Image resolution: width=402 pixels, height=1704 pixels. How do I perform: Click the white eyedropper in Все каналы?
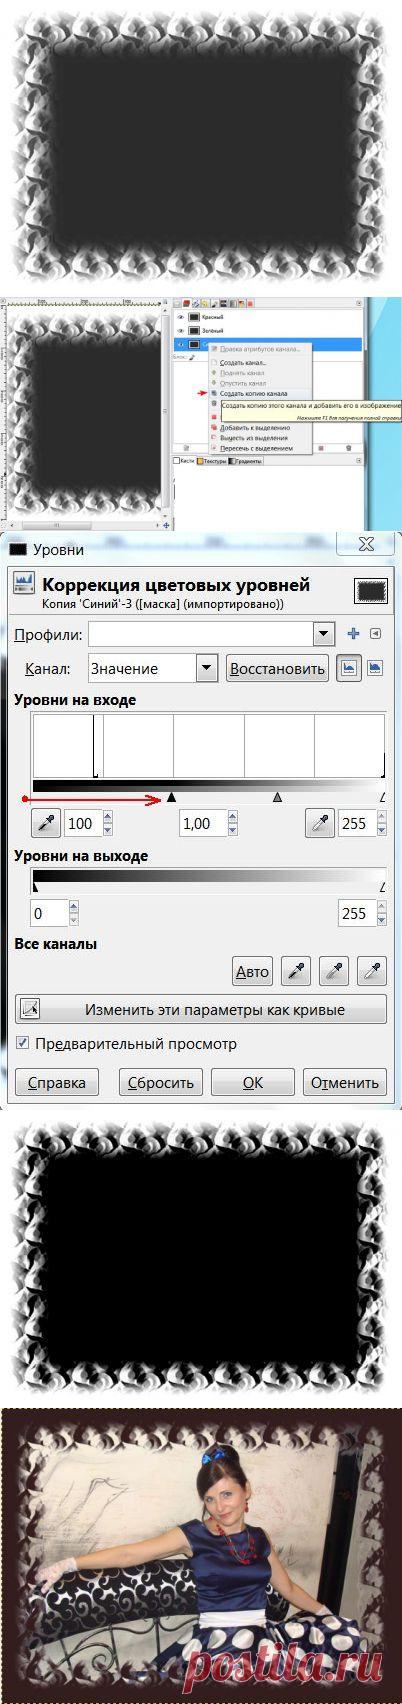pos(372,969)
